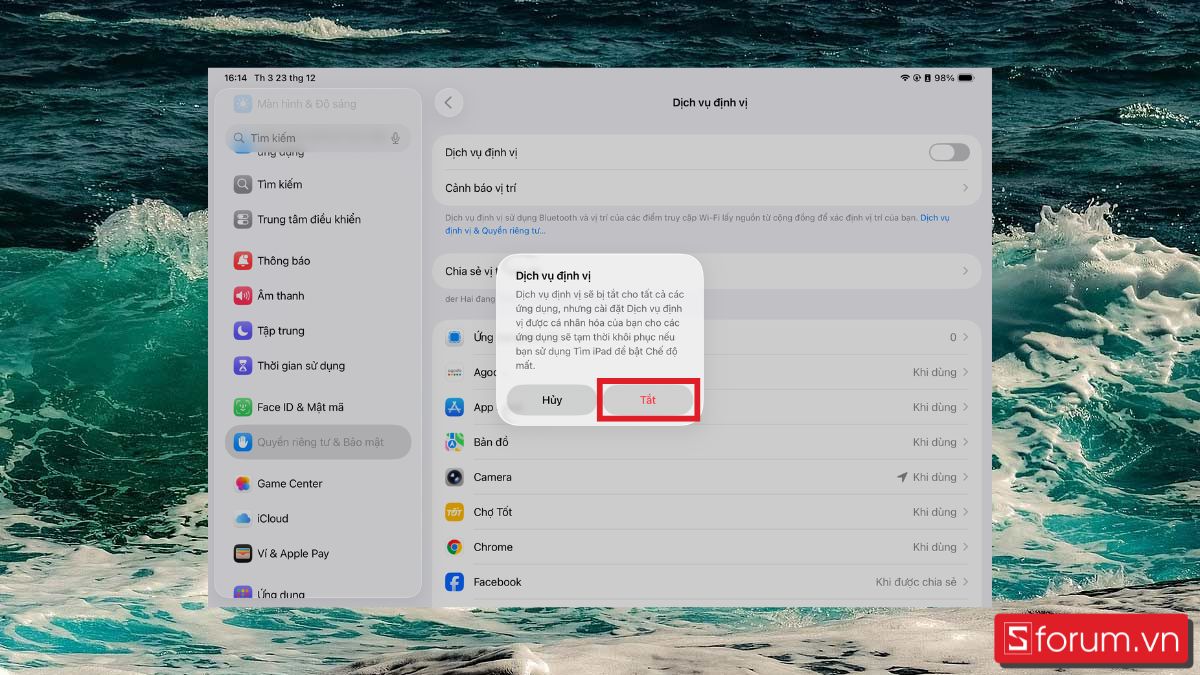The image size is (1200, 675).
Task: Expand Facebook Khi được chia sẻ chevron
Action: [x=965, y=582]
